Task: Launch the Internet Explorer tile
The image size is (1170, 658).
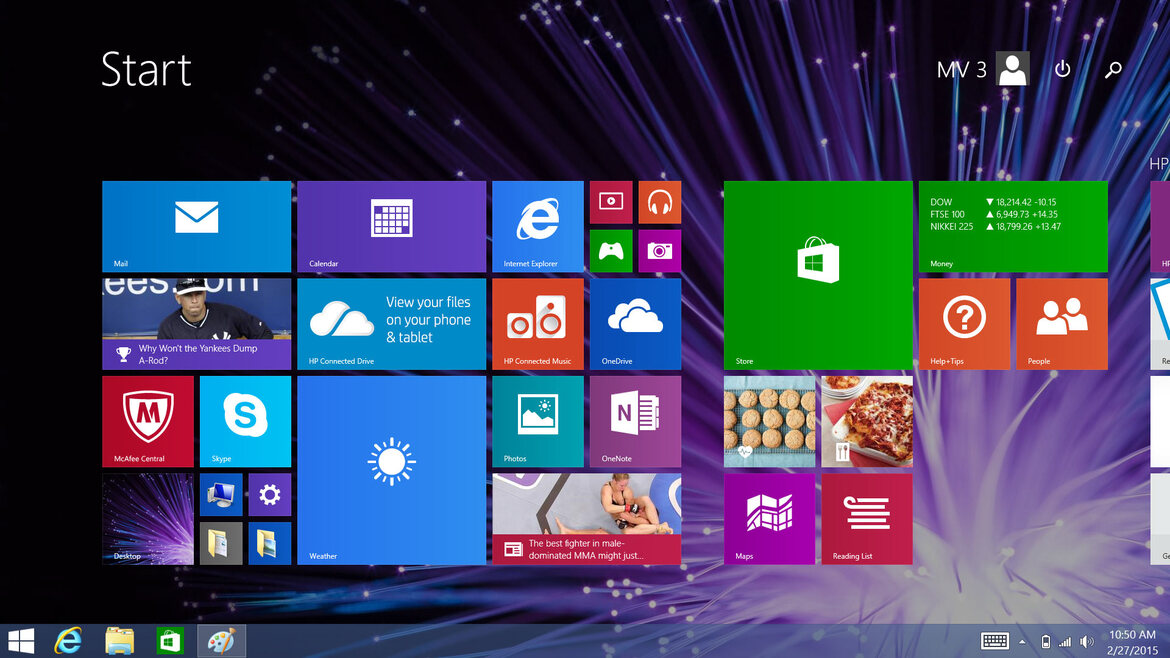Action: 538,226
